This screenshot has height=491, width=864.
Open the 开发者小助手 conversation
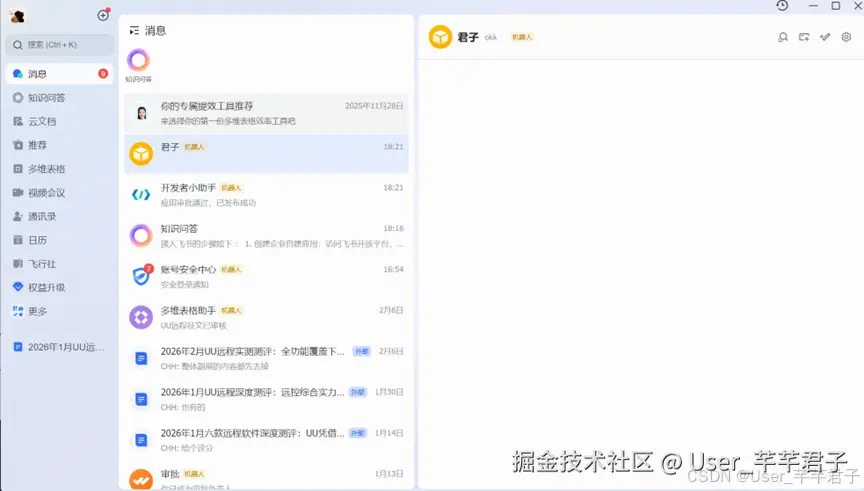tap(267, 195)
